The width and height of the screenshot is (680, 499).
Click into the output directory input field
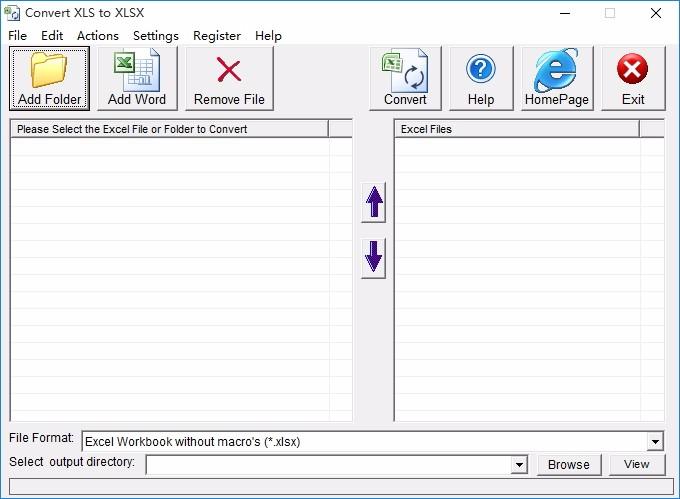point(329,465)
